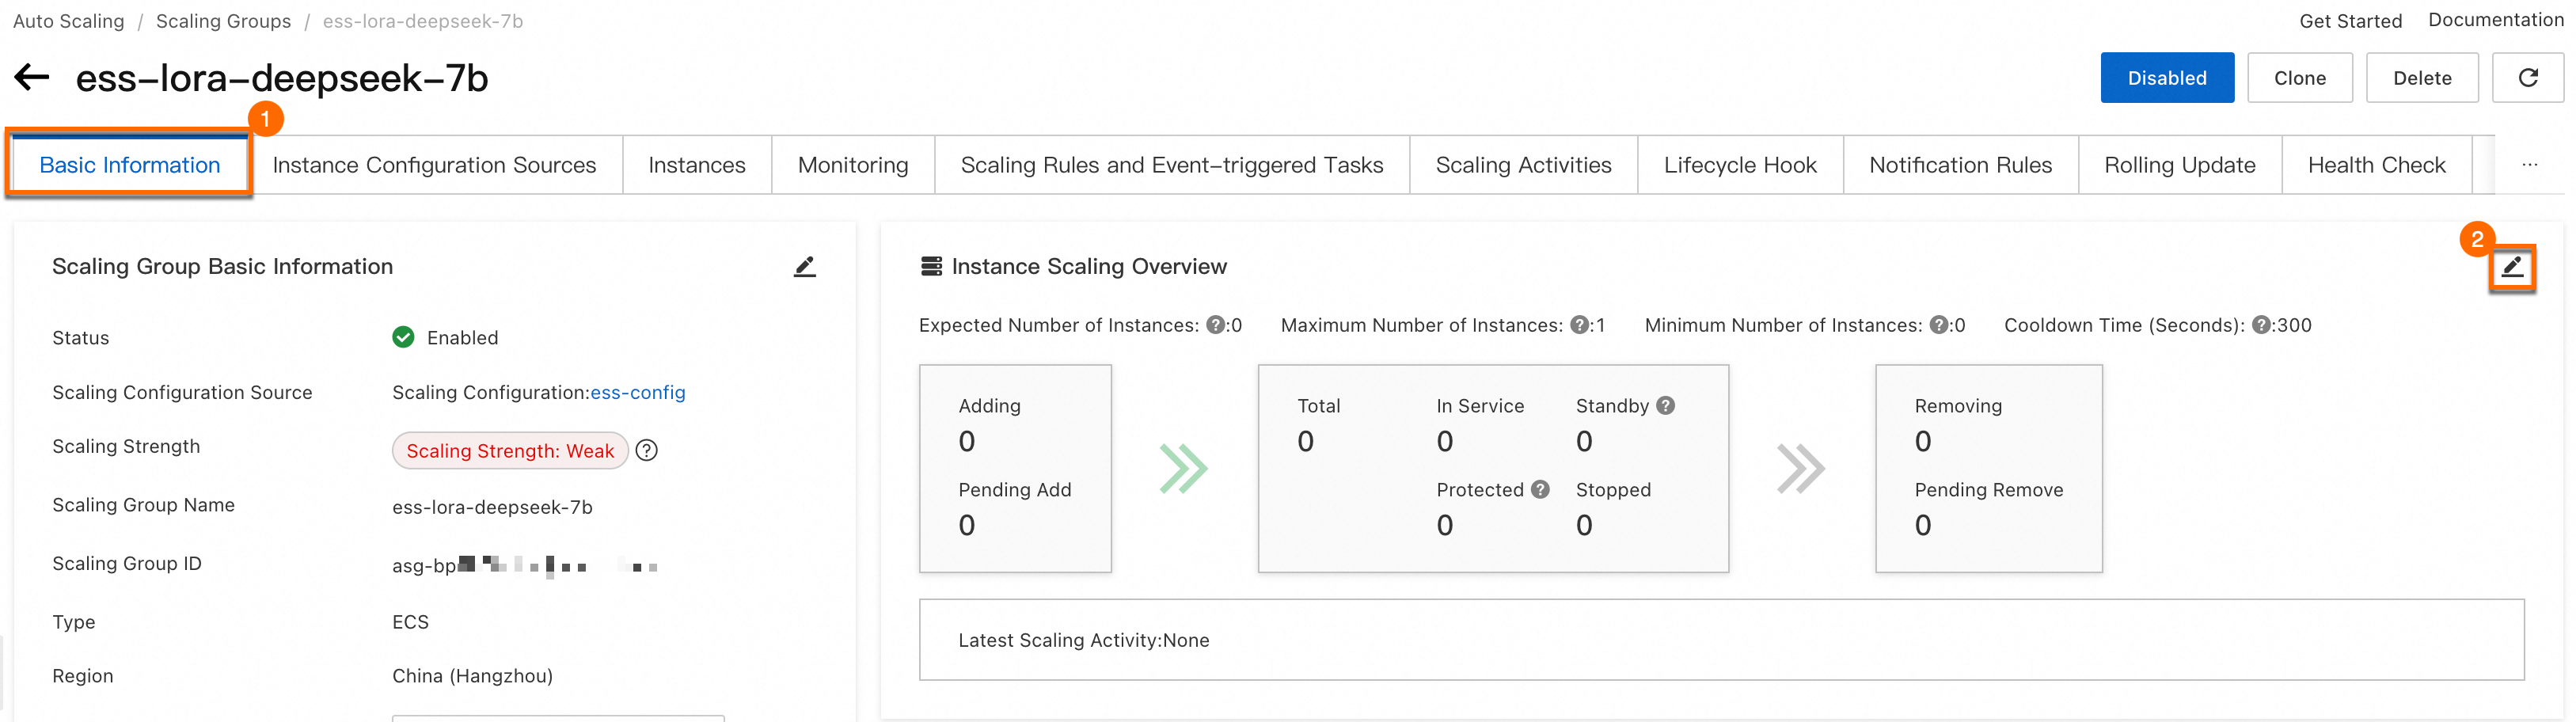The image size is (2576, 722).
Task: Click the Cooldown Time help icon
Action: point(2261,325)
